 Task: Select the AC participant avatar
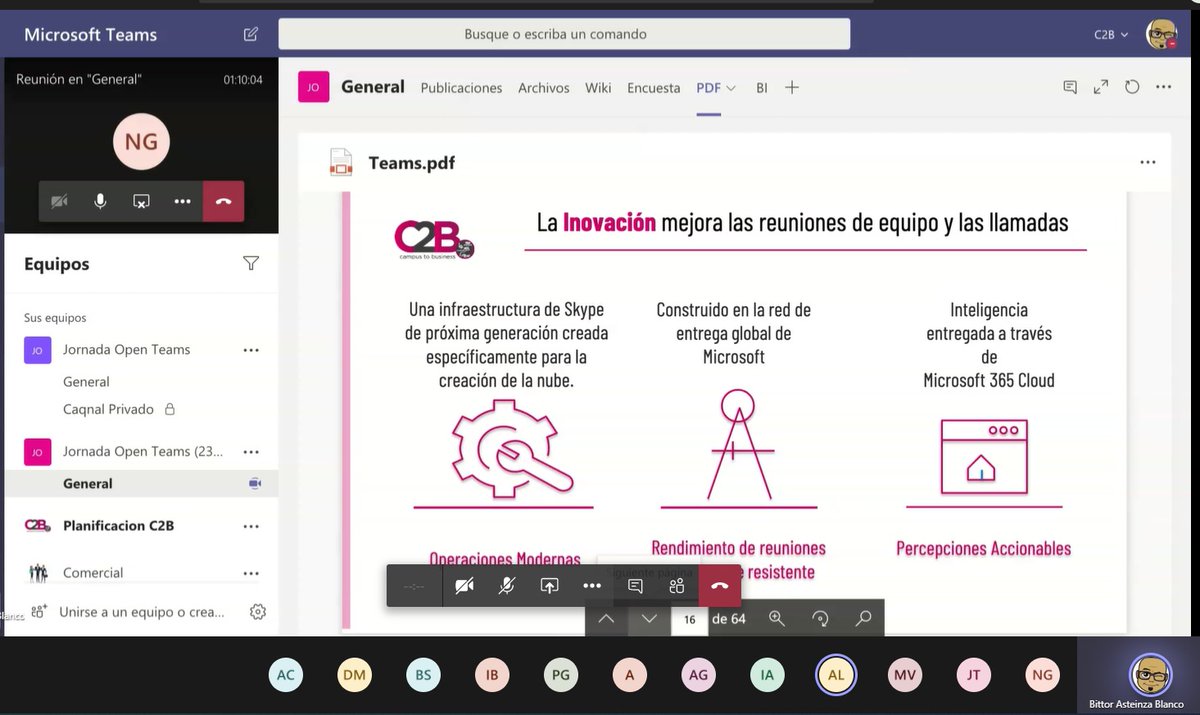[286, 675]
